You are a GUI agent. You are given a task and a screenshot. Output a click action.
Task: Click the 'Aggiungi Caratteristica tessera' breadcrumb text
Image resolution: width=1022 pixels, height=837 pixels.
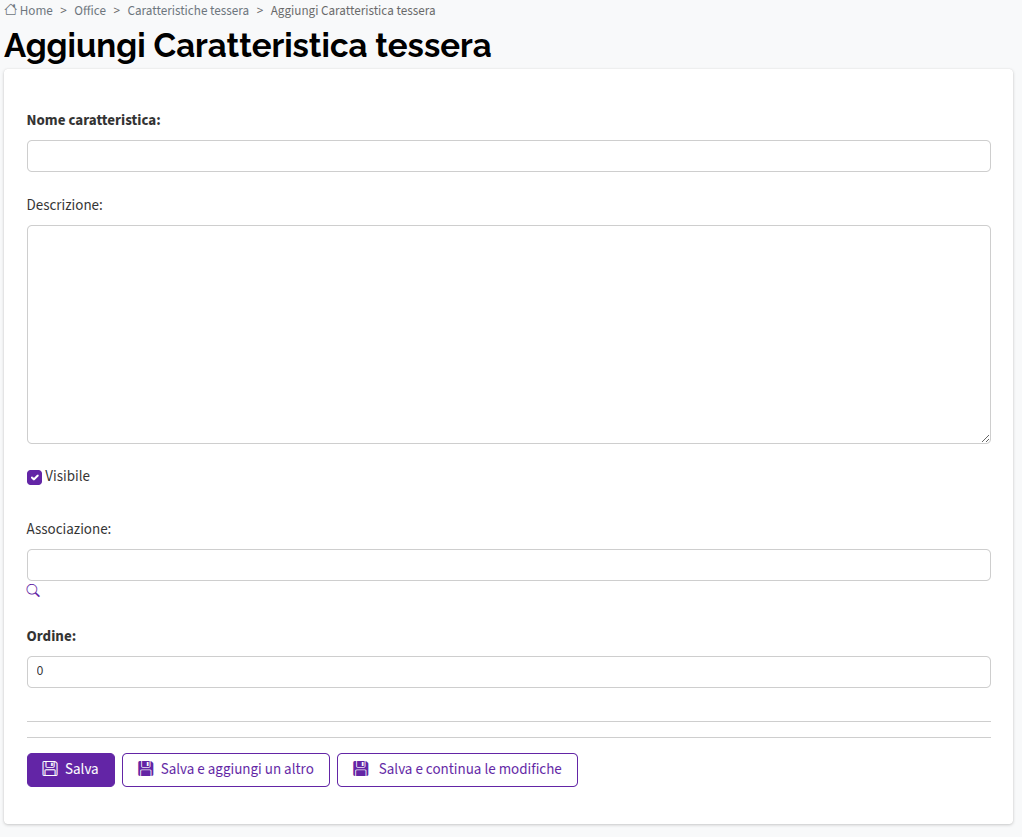coord(353,10)
